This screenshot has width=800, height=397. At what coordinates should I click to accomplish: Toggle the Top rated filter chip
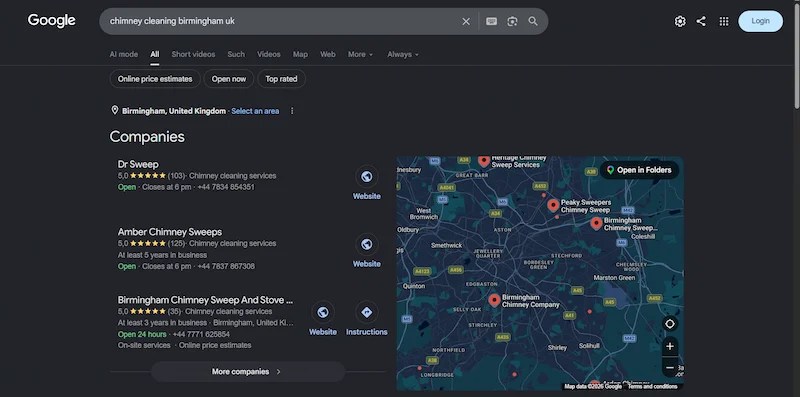pos(281,79)
